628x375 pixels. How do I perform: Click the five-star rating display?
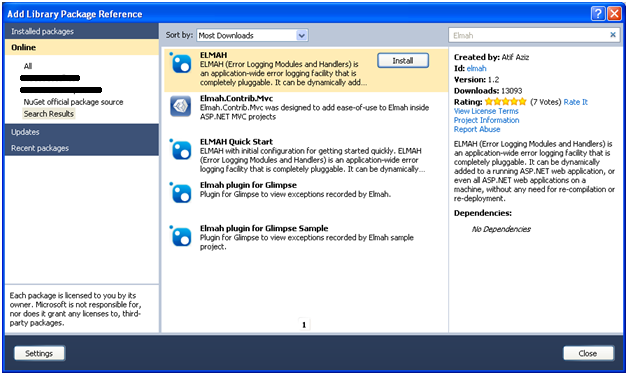point(505,102)
